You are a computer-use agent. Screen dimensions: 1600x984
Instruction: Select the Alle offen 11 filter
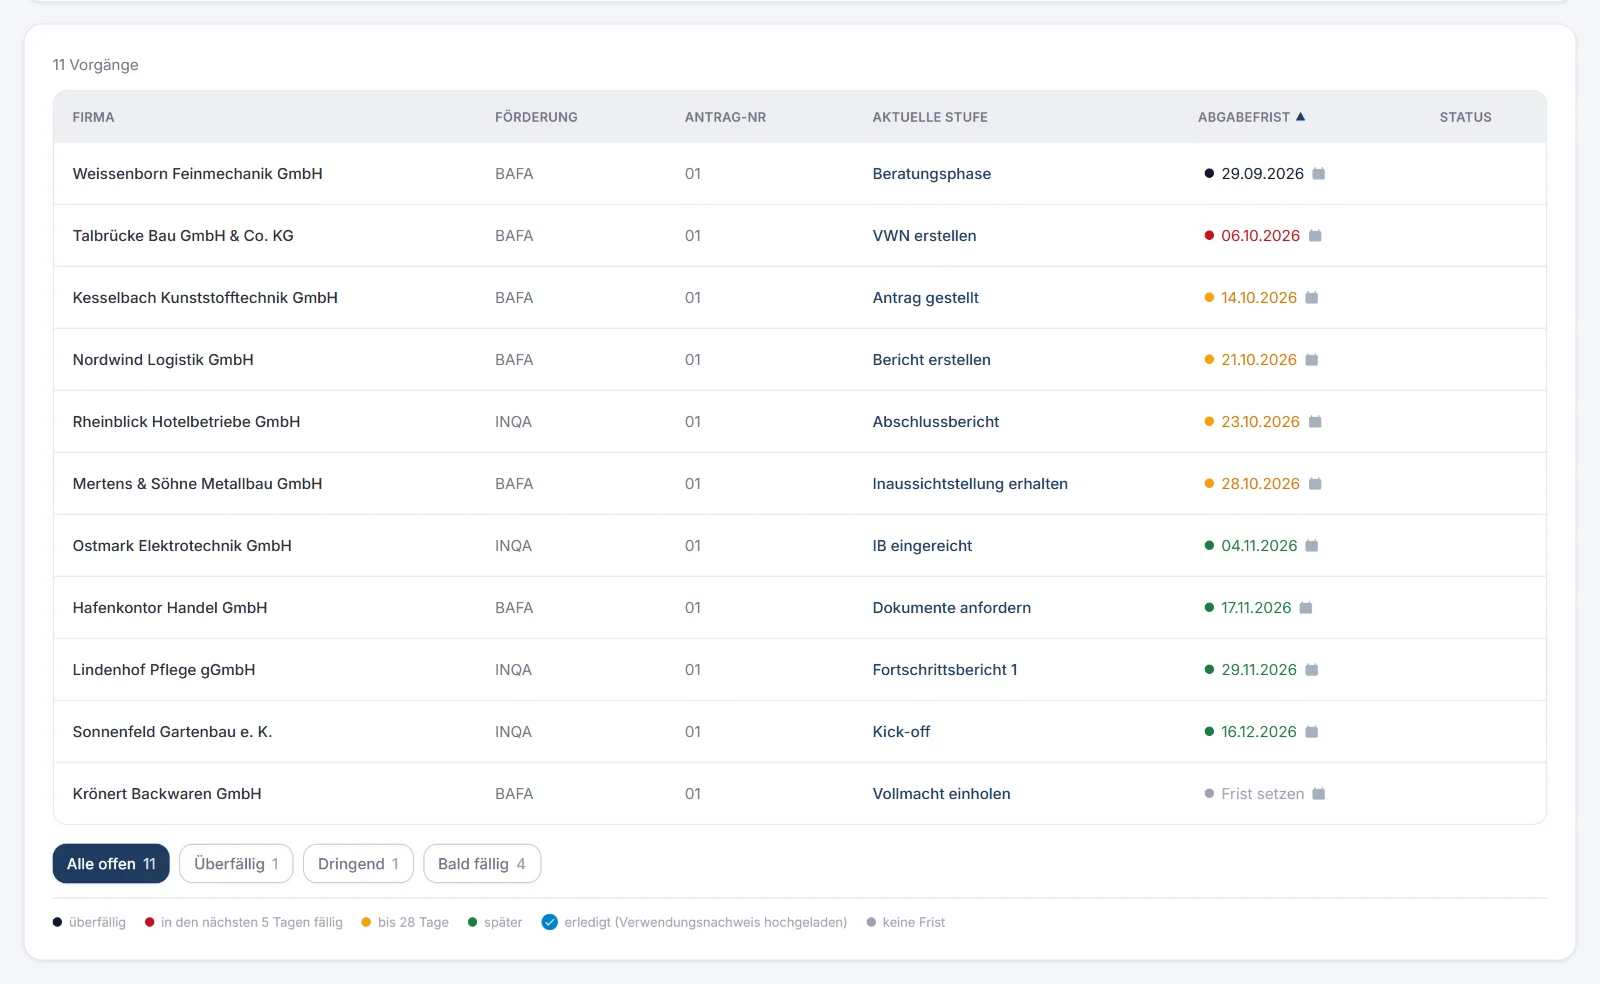[111, 864]
